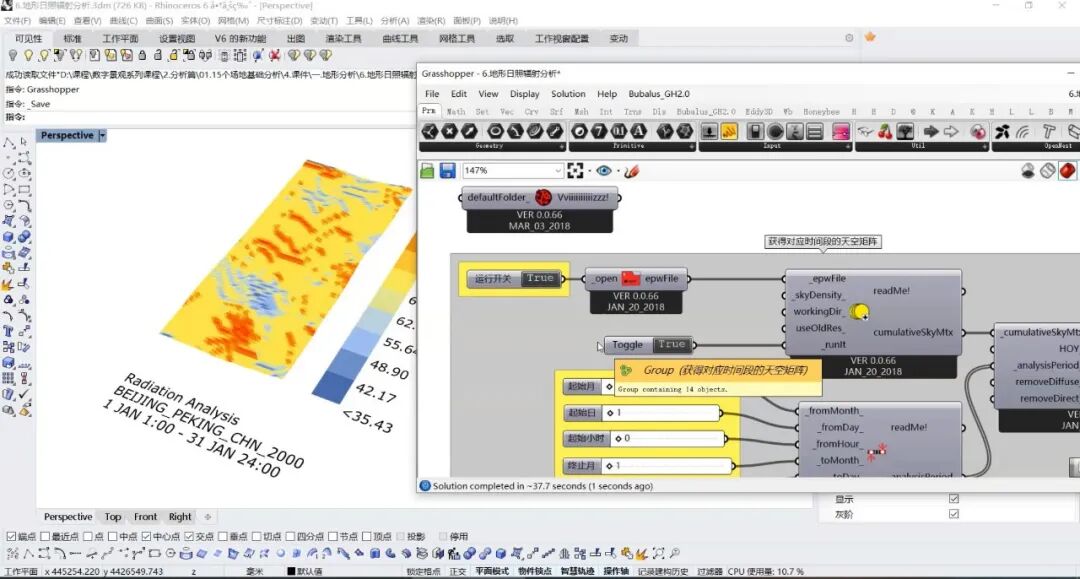The width and height of the screenshot is (1080, 579).
Task: Click the 终止月 slider track
Action: pyautogui.click(x=669, y=466)
